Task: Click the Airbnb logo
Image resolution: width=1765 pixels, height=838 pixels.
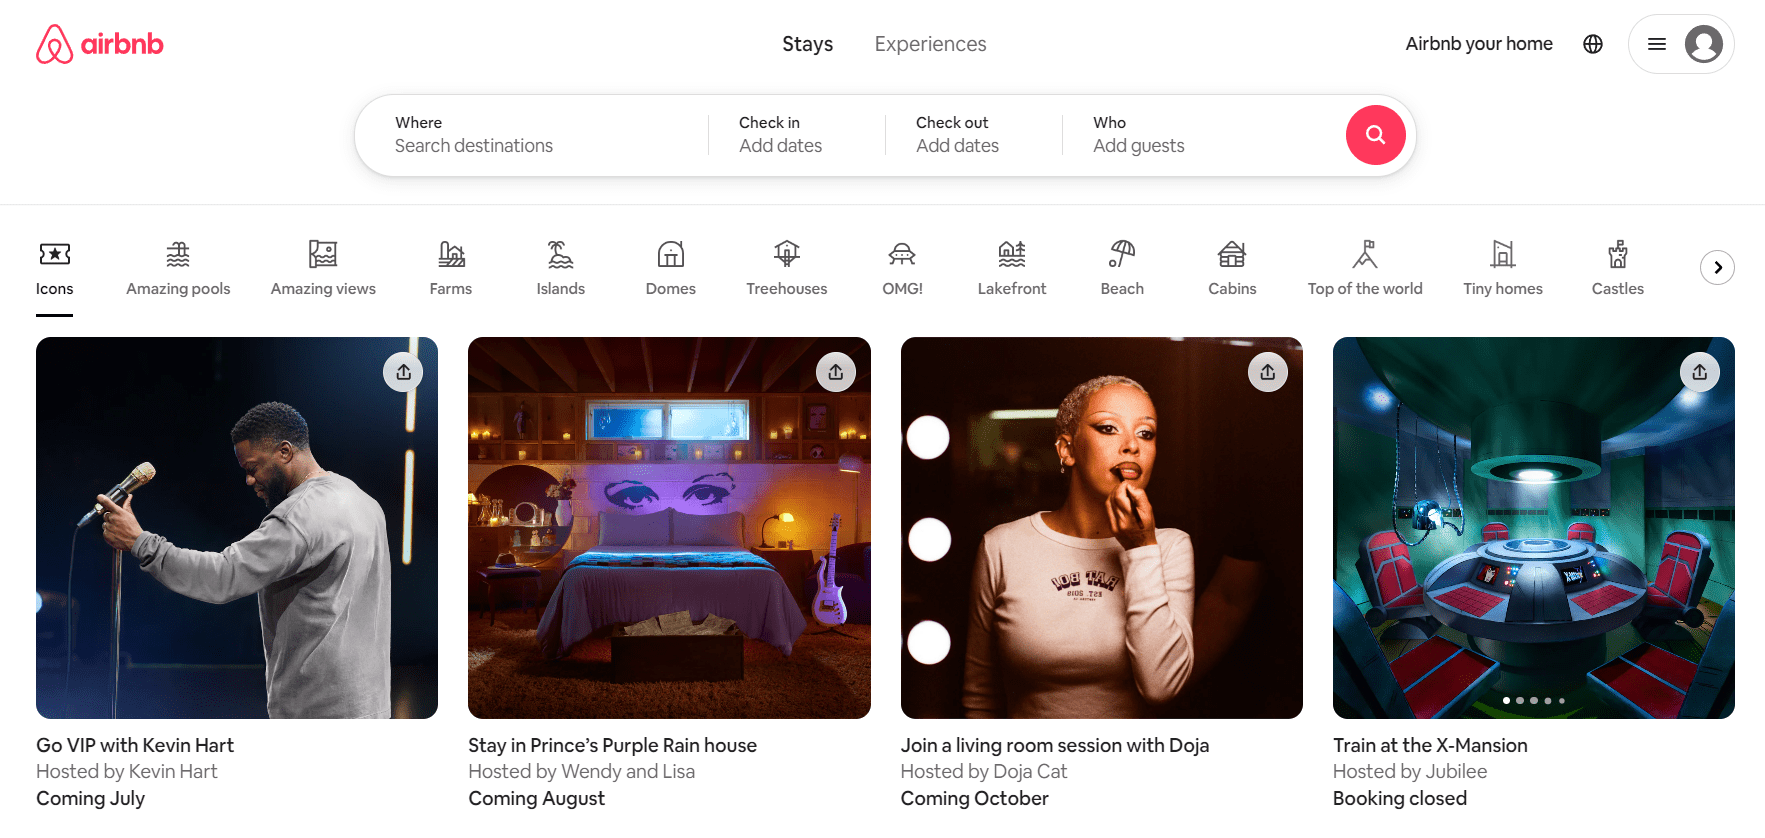Action: 100,44
